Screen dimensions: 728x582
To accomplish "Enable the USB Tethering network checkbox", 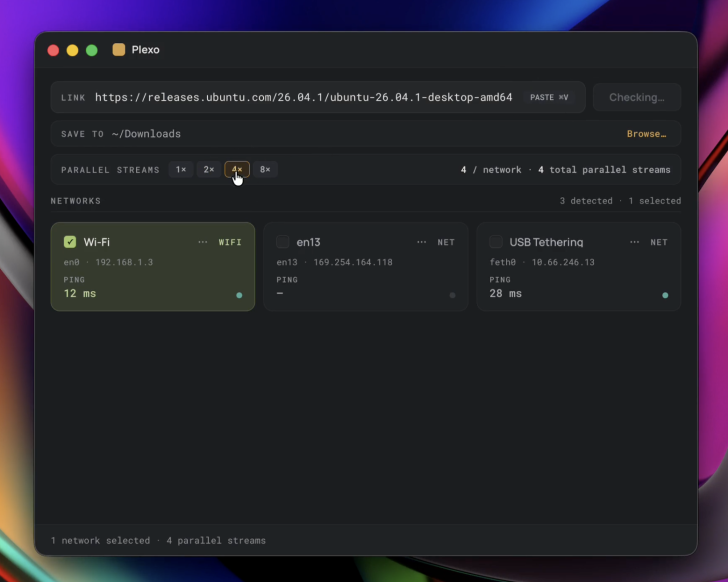I will [496, 242].
